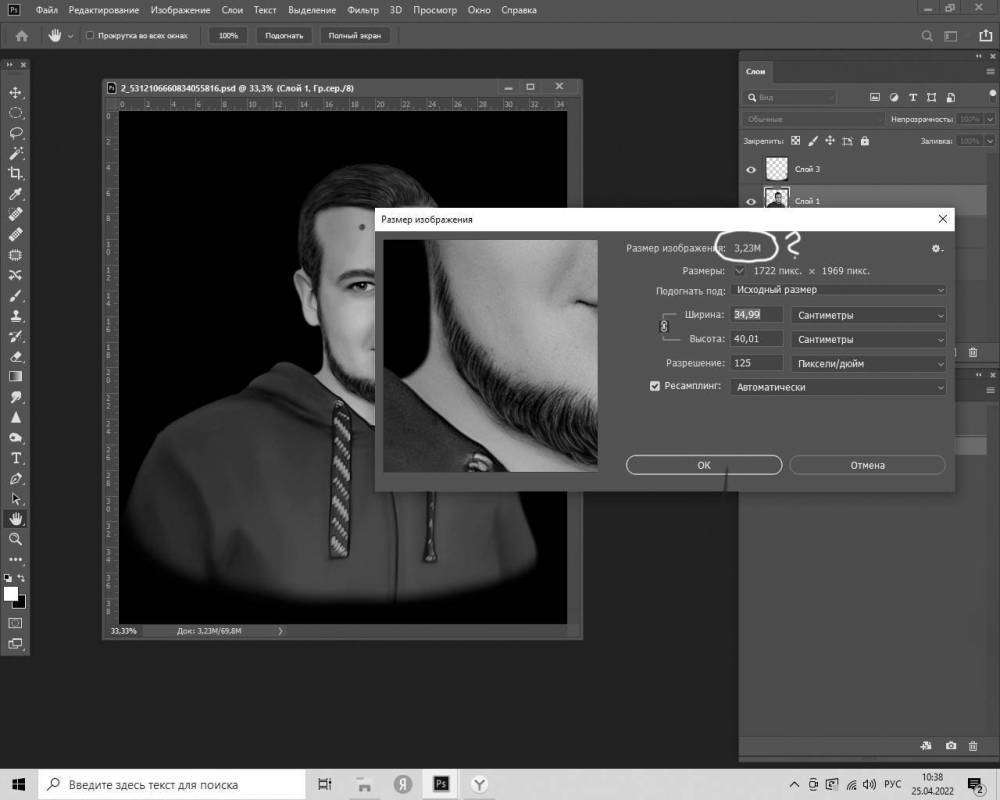Viewport: 1000px width, 800px height.
Task: Hide Слой 3 using its eye icon
Action: coord(751,170)
